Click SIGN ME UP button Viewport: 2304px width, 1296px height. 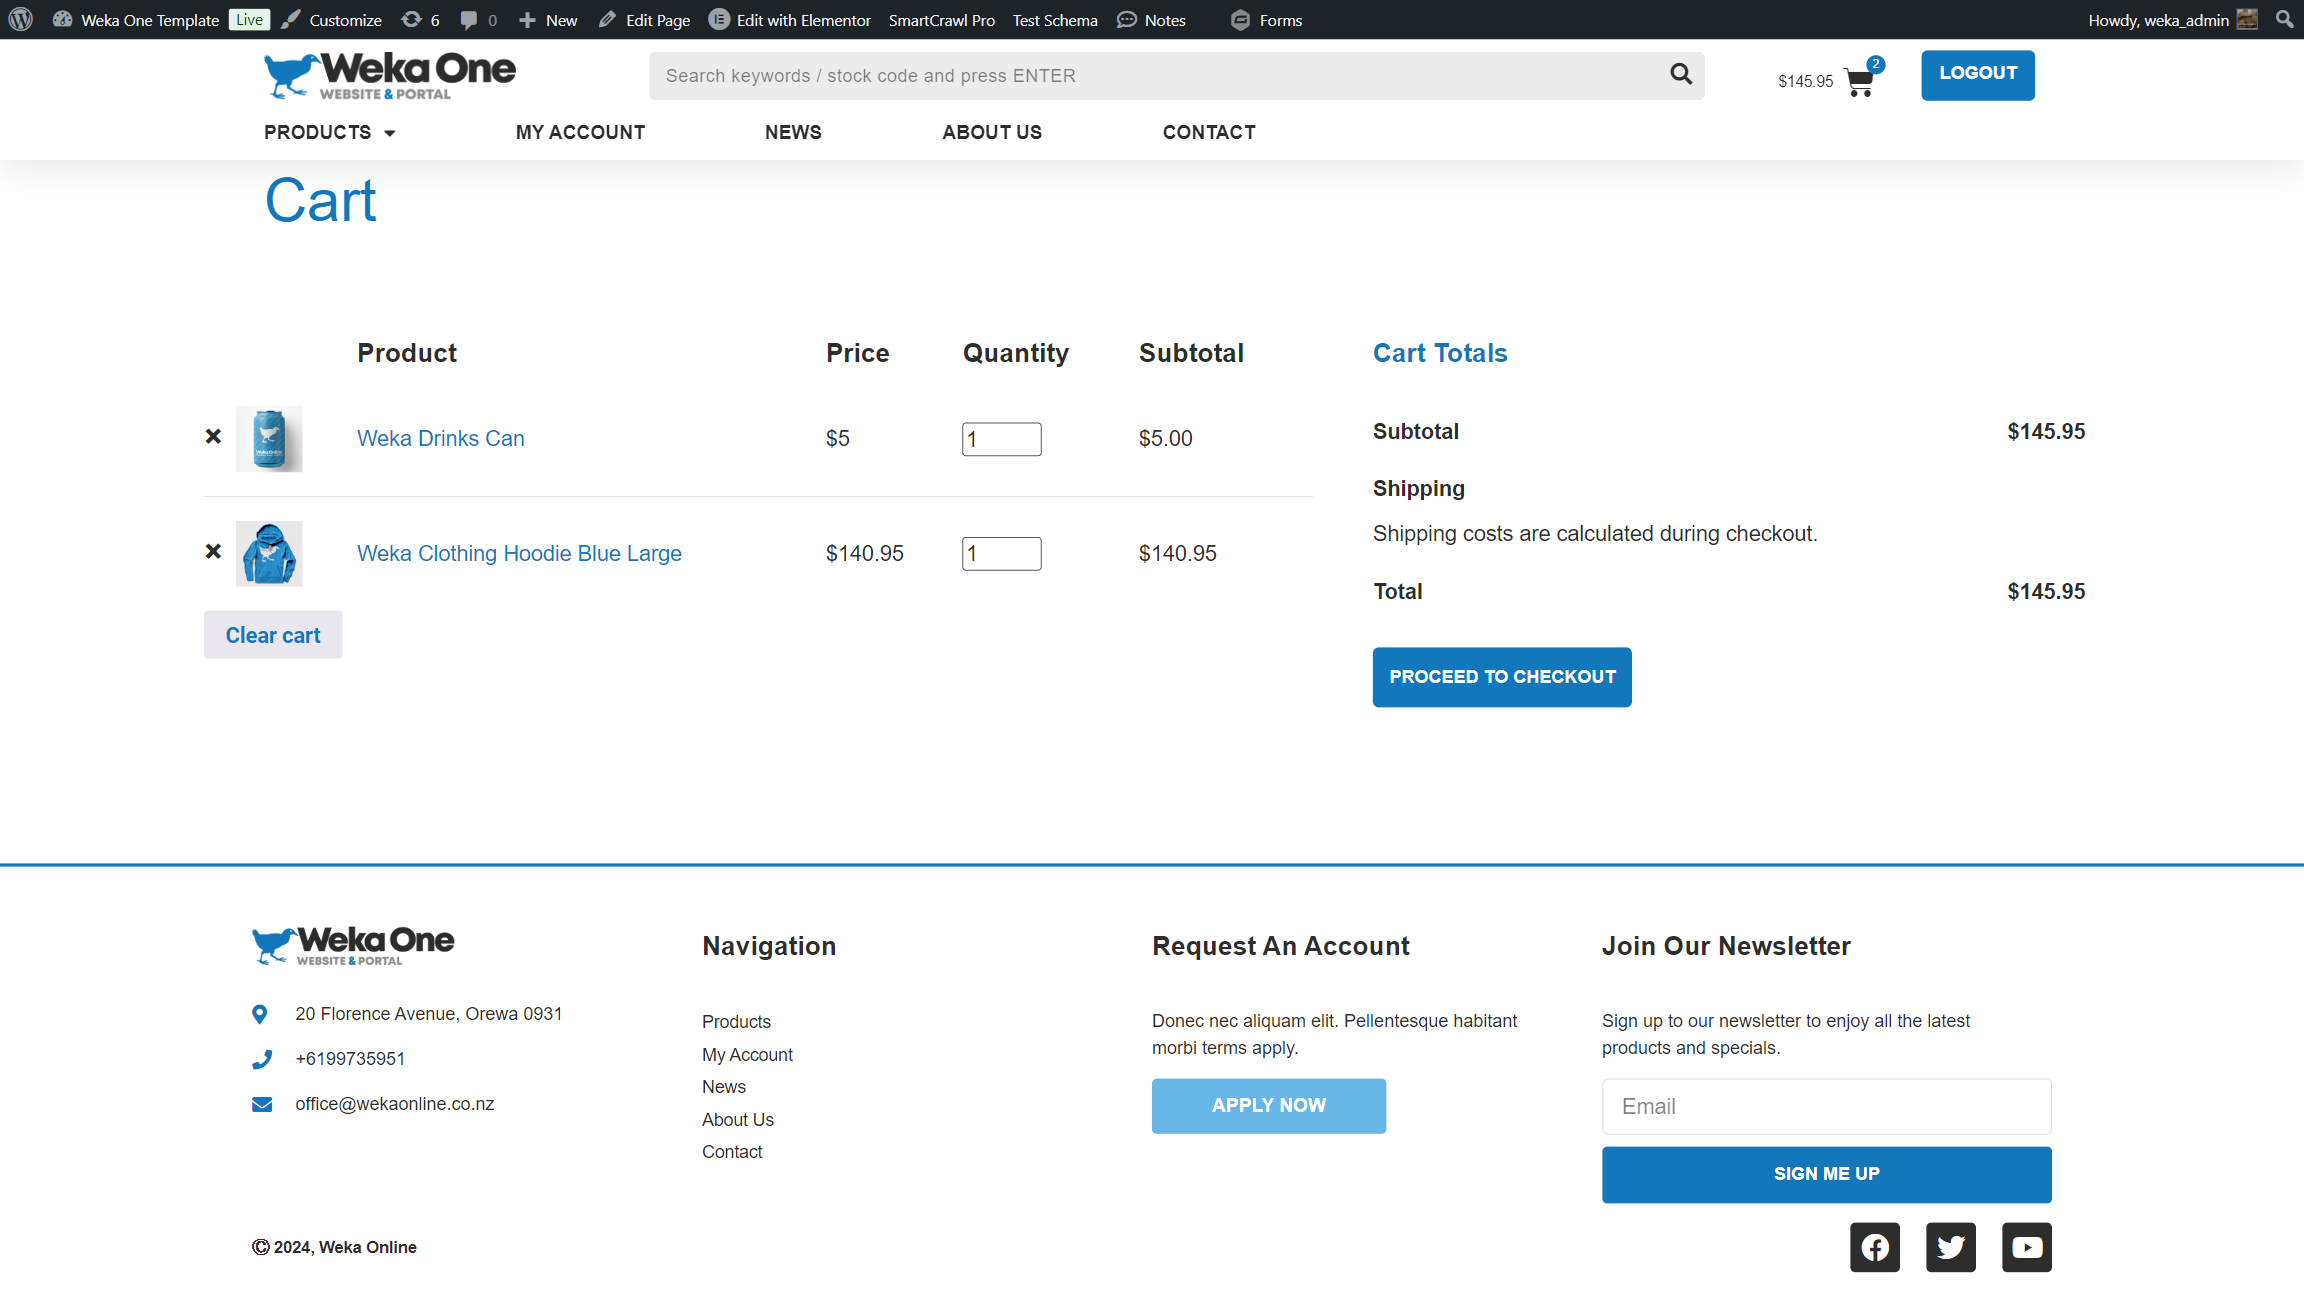coord(1827,1174)
